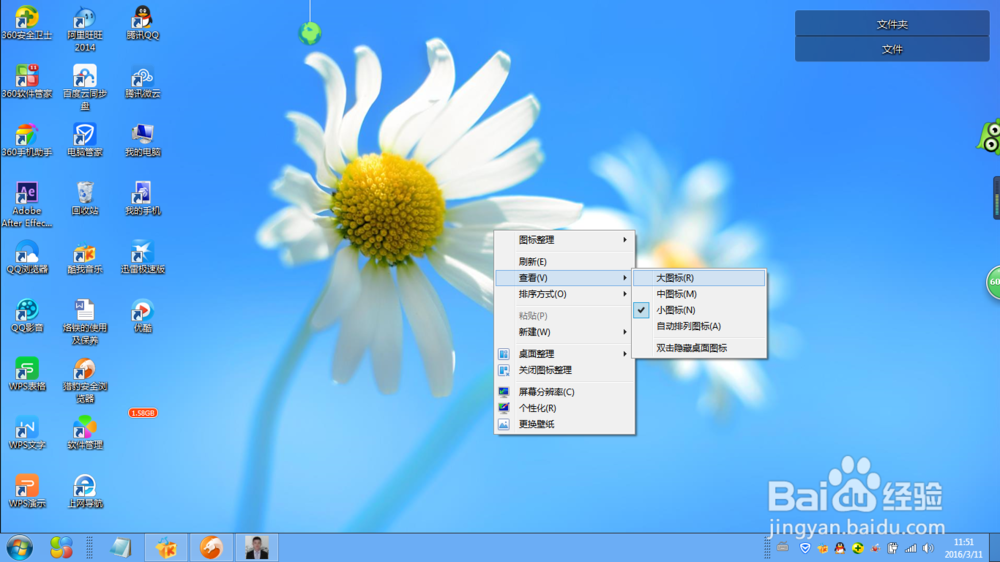Open the portrait photo taskbar thumbnail

(x=257, y=548)
